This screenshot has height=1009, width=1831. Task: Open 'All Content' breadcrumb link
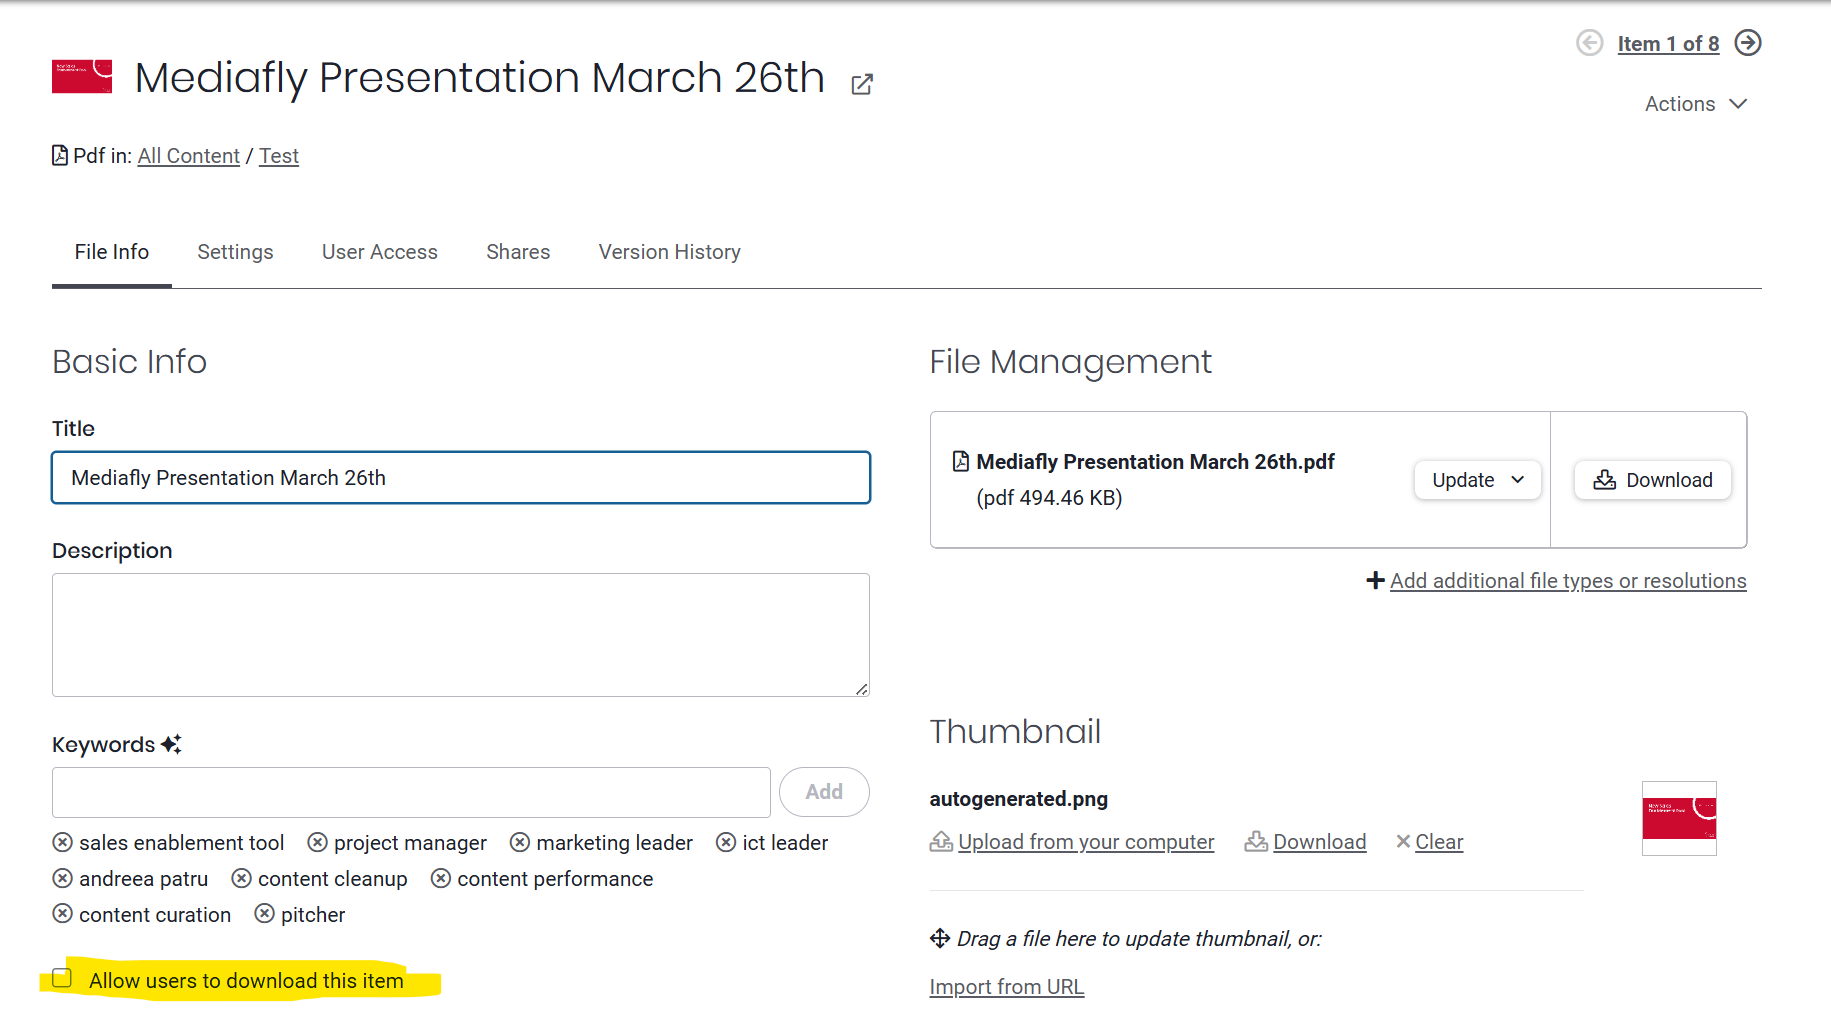tap(189, 156)
